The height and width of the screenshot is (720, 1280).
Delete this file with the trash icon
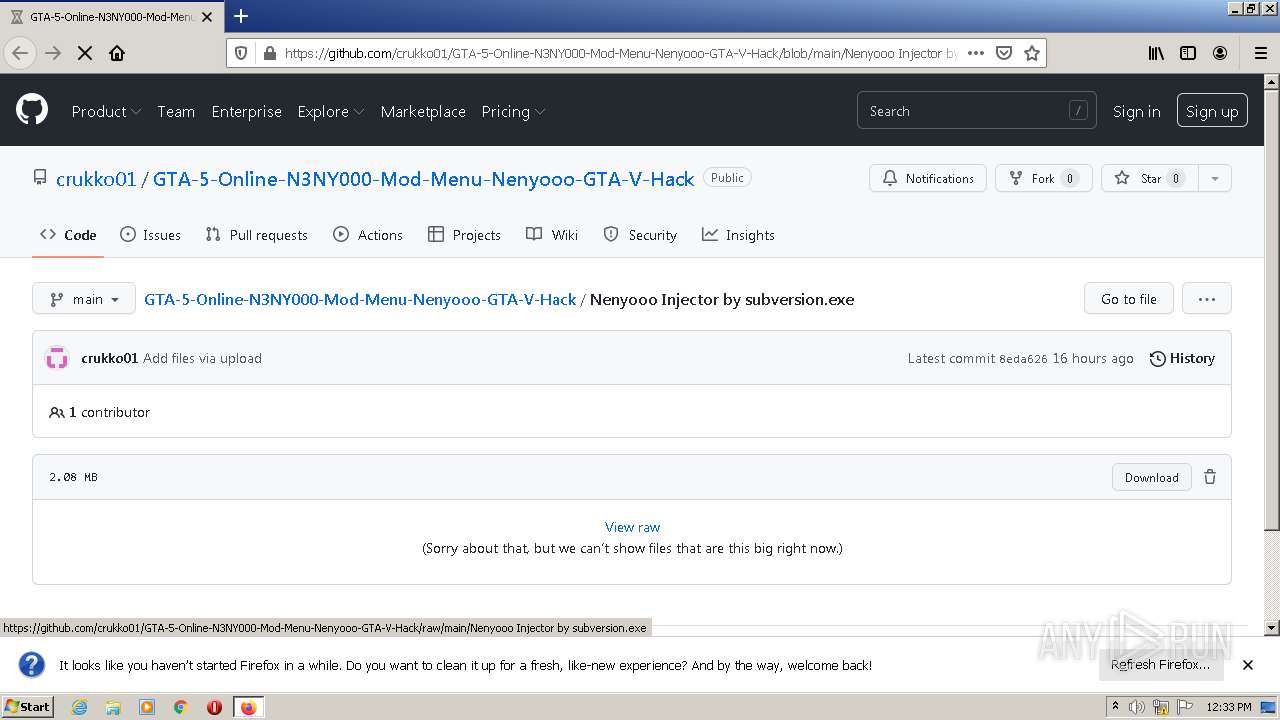1210,477
